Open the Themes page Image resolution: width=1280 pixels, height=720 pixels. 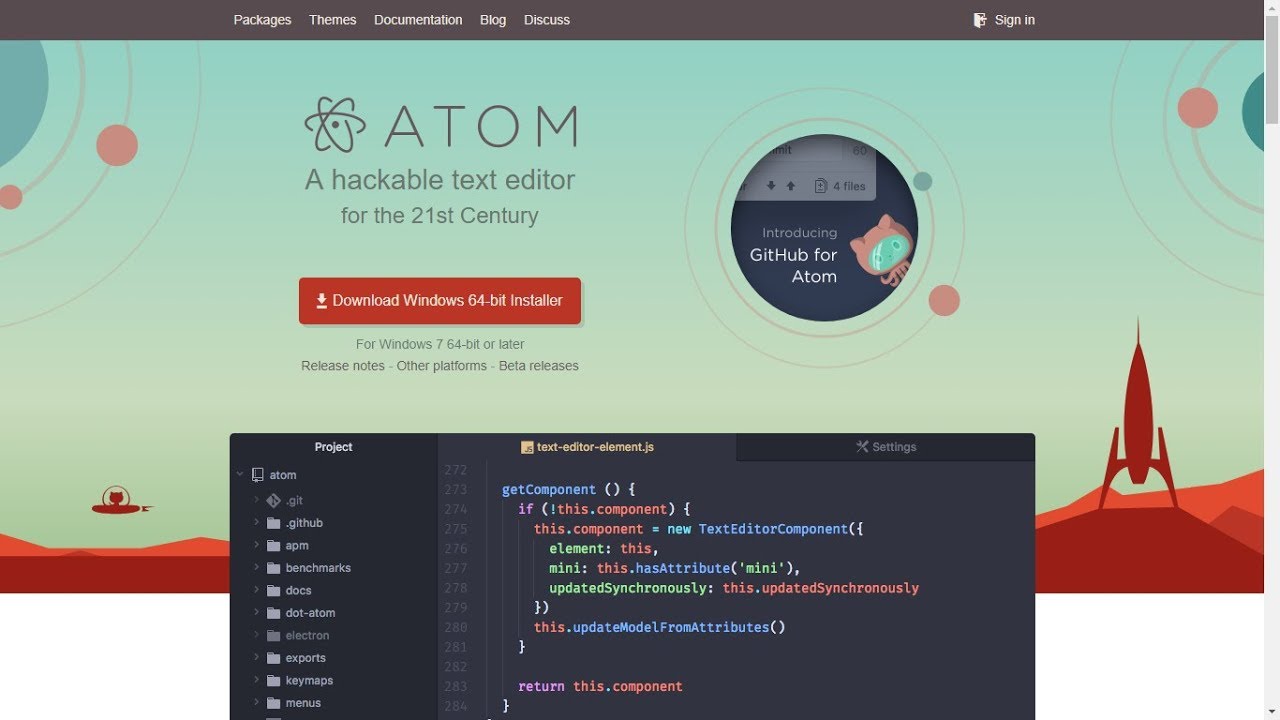tap(333, 20)
